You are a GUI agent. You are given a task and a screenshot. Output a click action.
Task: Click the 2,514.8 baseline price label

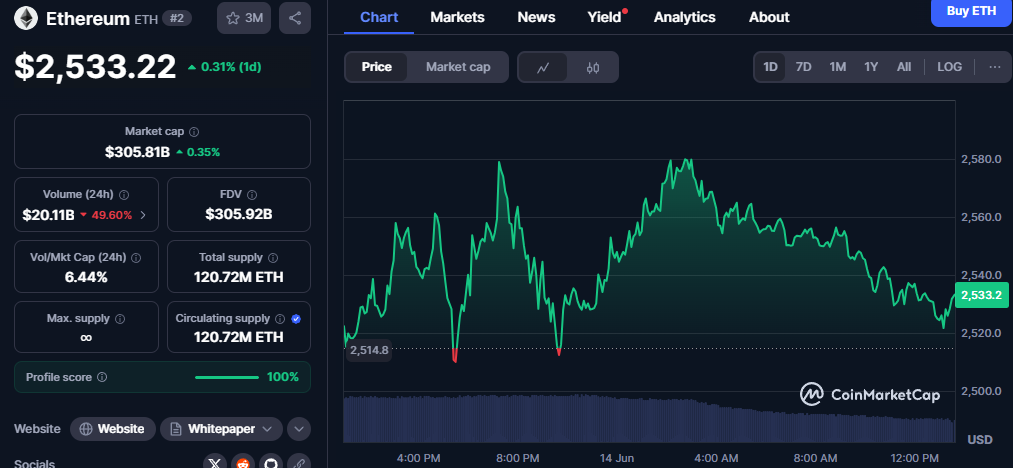click(369, 351)
